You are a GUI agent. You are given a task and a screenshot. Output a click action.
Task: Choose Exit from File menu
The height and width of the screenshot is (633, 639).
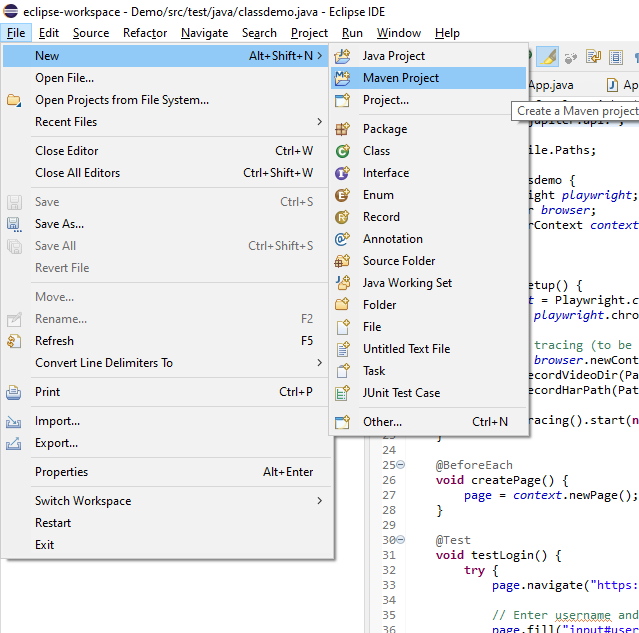[x=165, y=545]
